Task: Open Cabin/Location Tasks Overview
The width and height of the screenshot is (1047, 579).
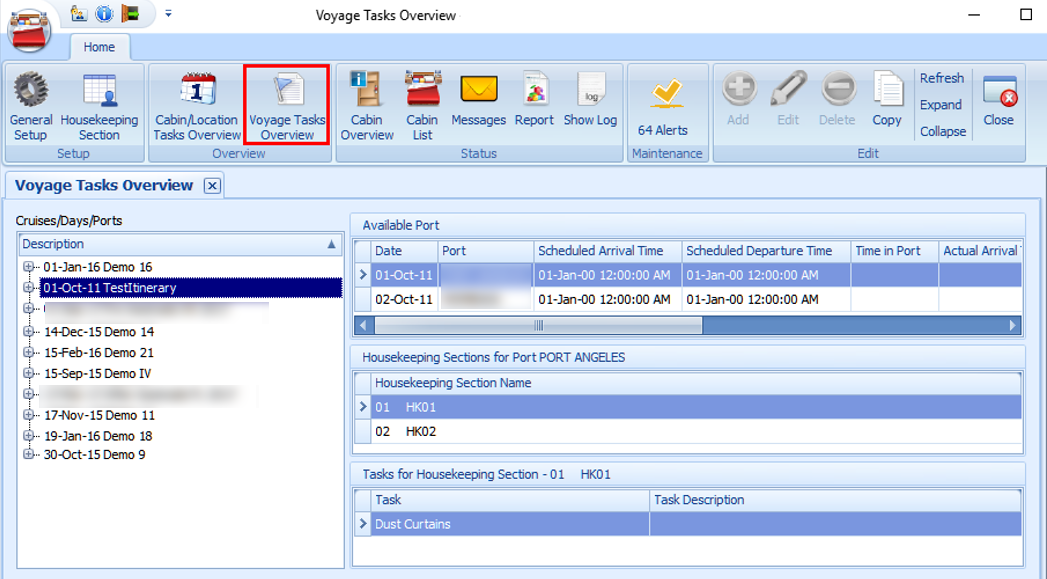Action: (x=197, y=107)
